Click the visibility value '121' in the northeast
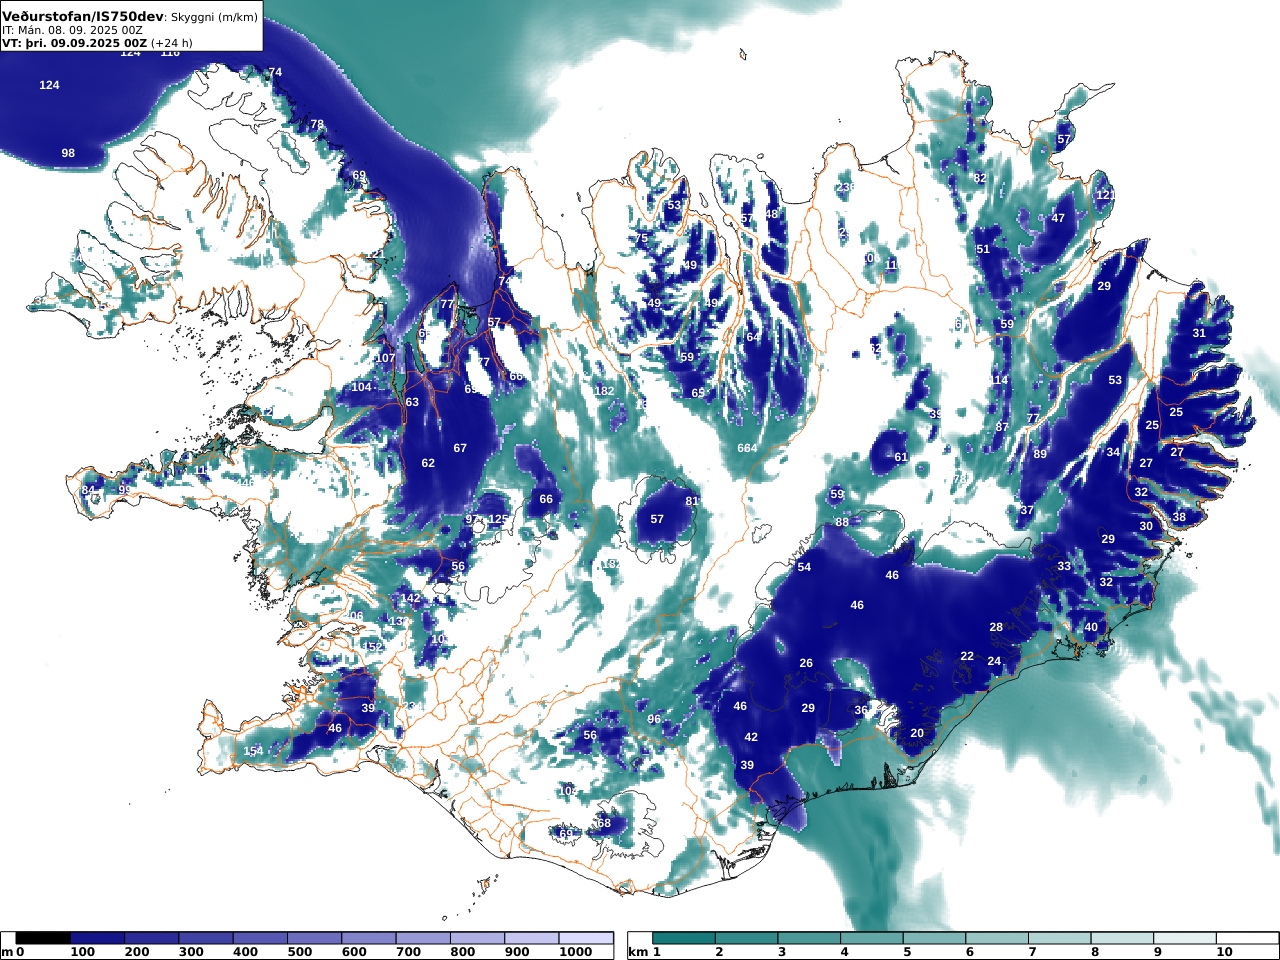1280x960 pixels. (1105, 195)
